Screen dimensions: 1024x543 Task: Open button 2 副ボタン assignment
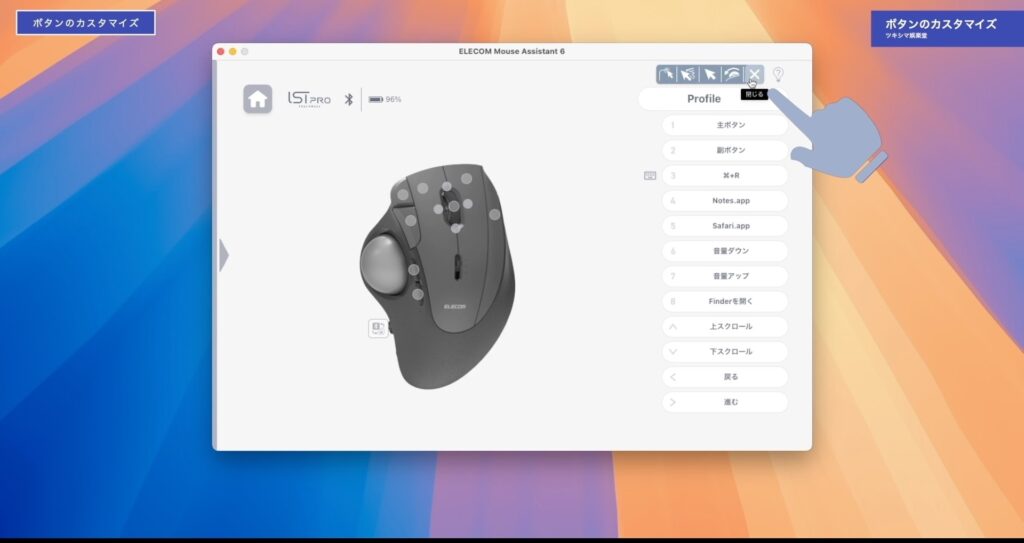tap(725, 150)
